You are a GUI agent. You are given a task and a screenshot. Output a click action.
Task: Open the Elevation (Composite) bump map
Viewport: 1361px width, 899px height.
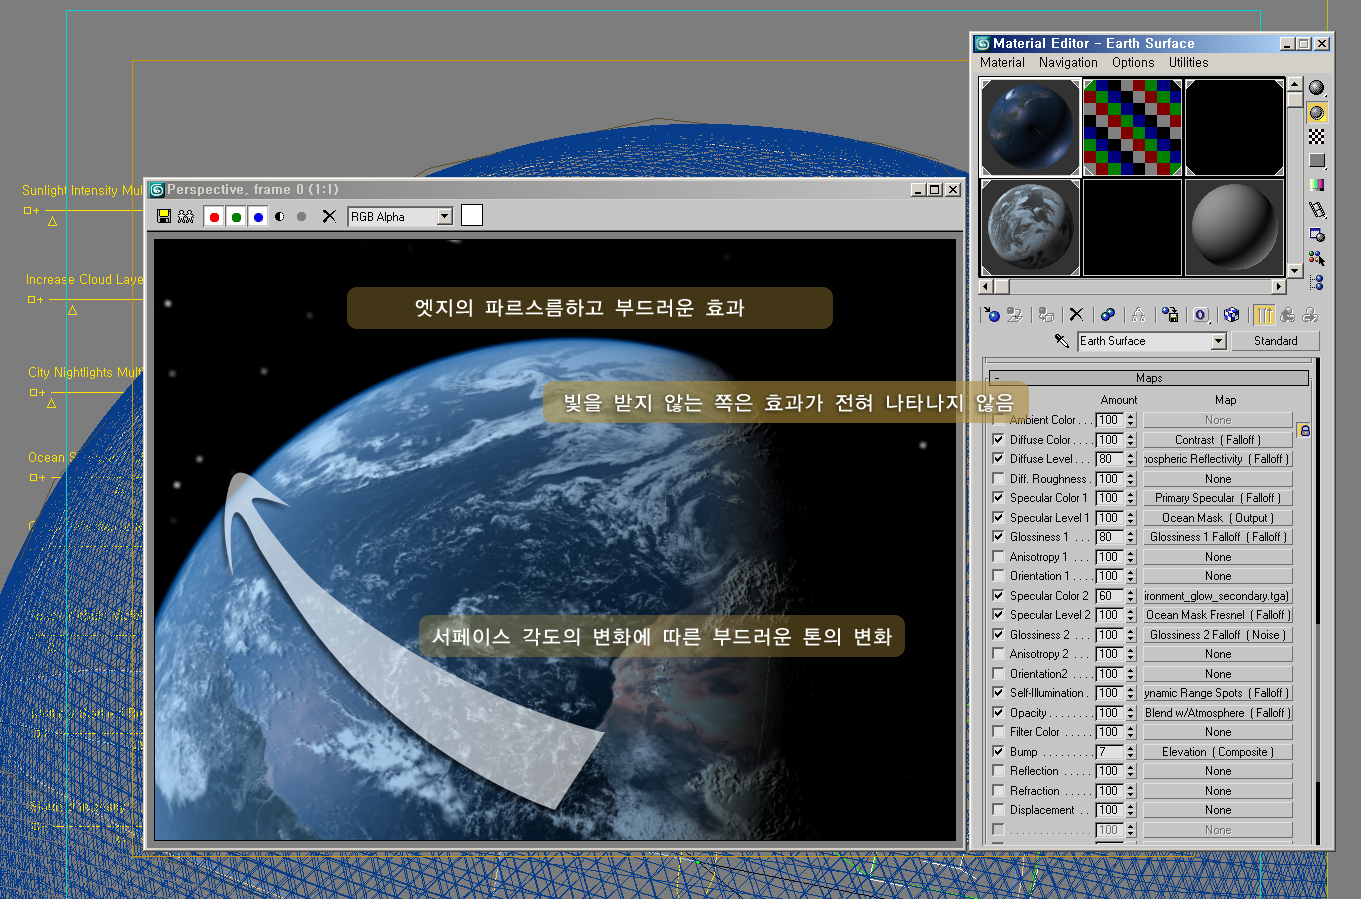[x=1218, y=752]
